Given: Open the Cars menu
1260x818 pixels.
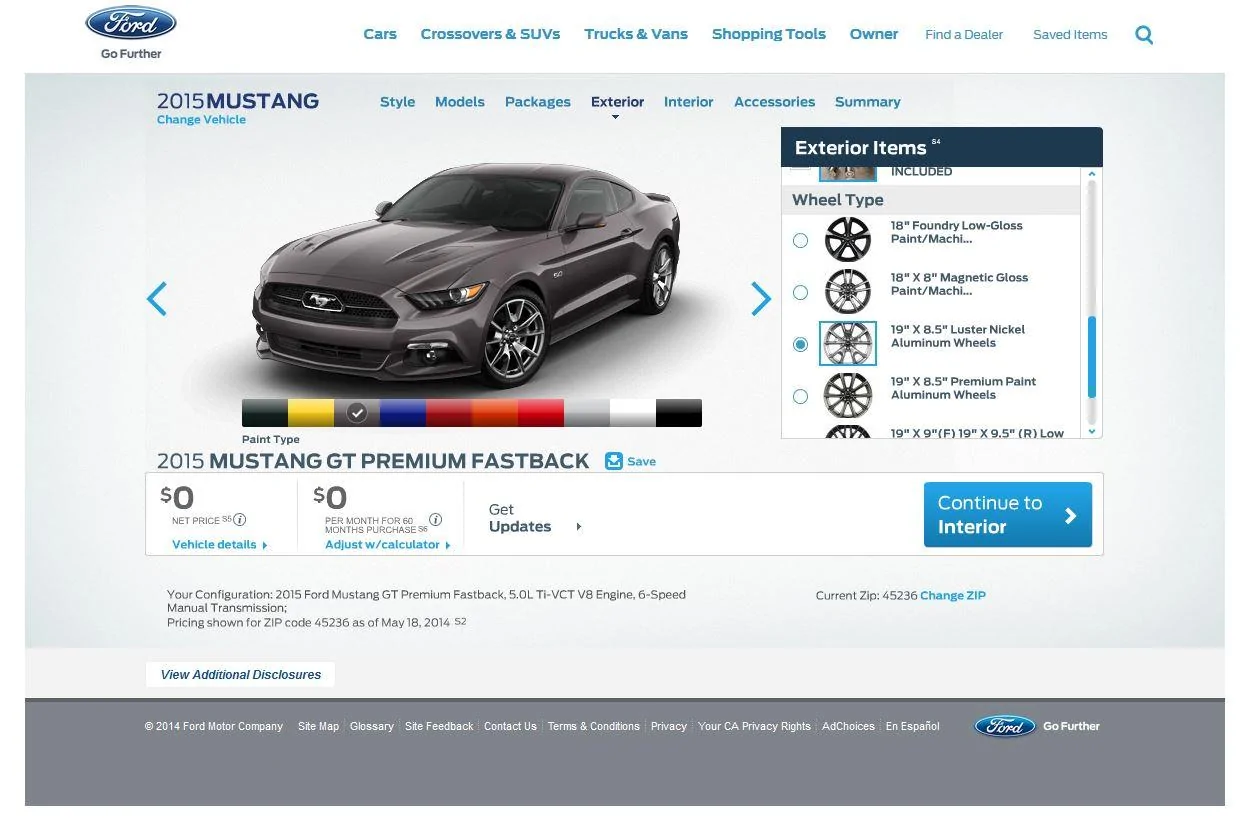Looking at the screenshot, I should click(380, 34).
